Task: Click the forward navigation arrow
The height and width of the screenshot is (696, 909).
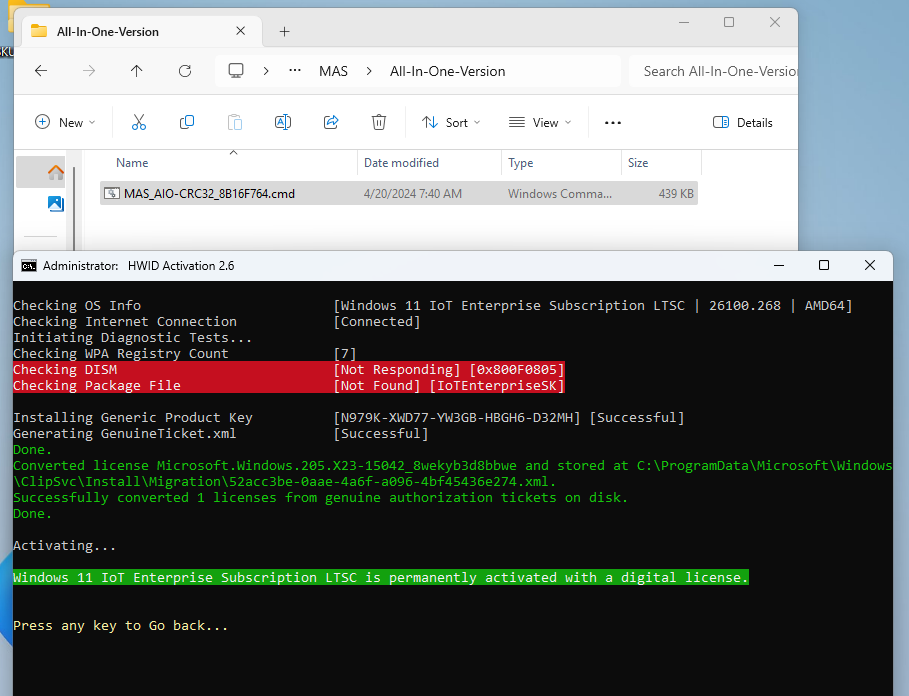Action: tap(89, 71)
